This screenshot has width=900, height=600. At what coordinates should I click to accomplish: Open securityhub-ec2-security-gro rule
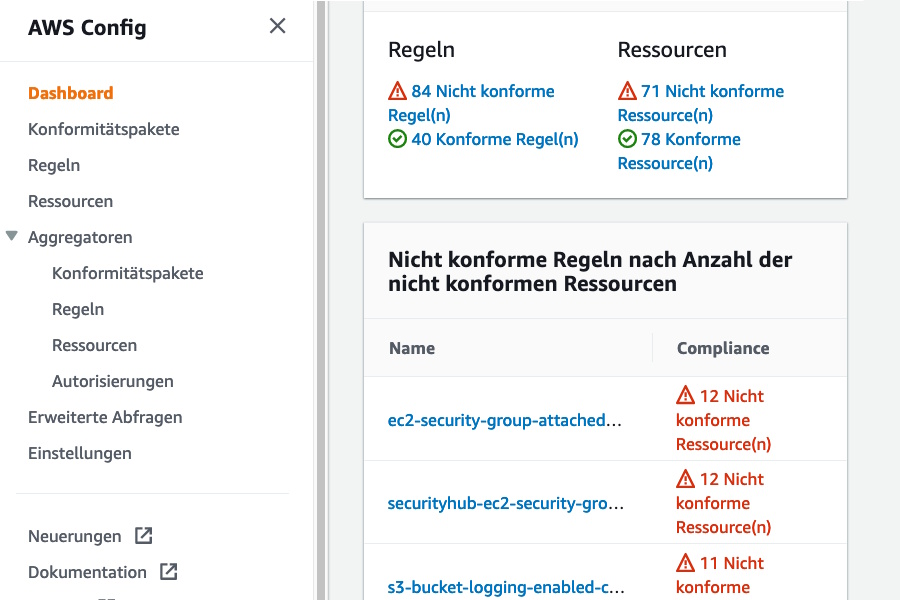tap(506, 504)
